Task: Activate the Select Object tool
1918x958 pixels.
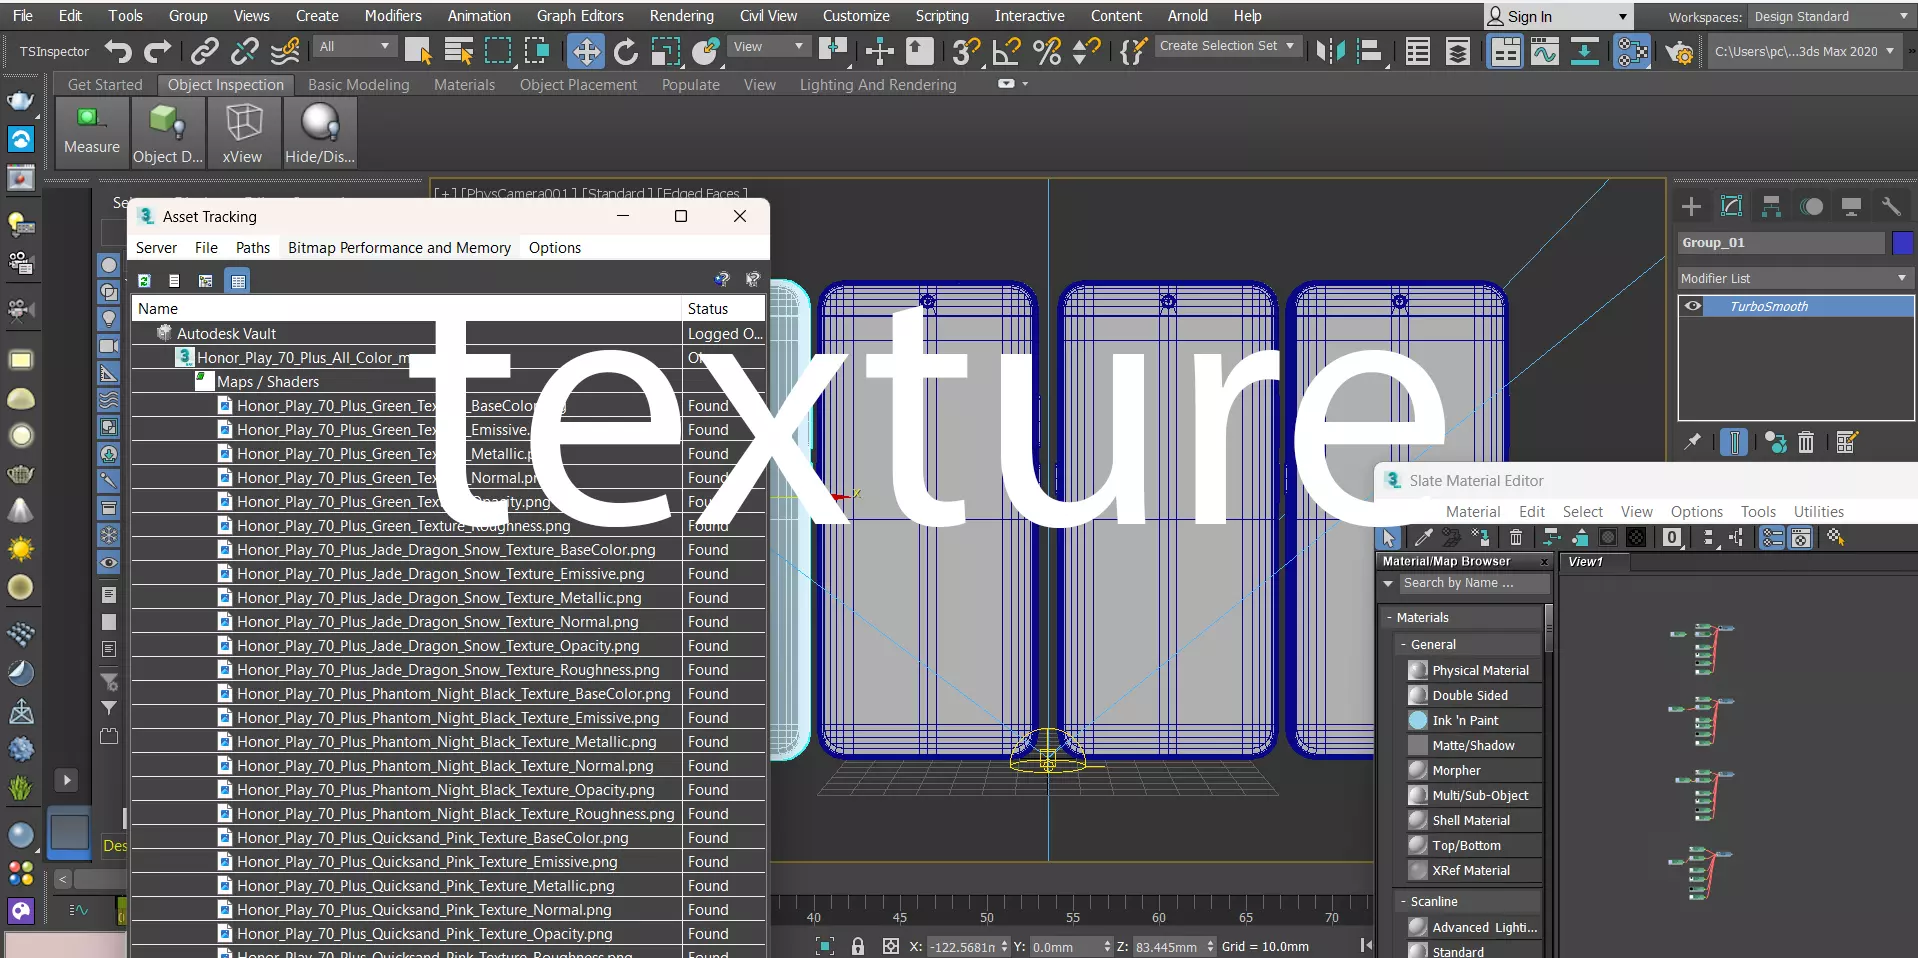Action: click(x=418, y=51)
